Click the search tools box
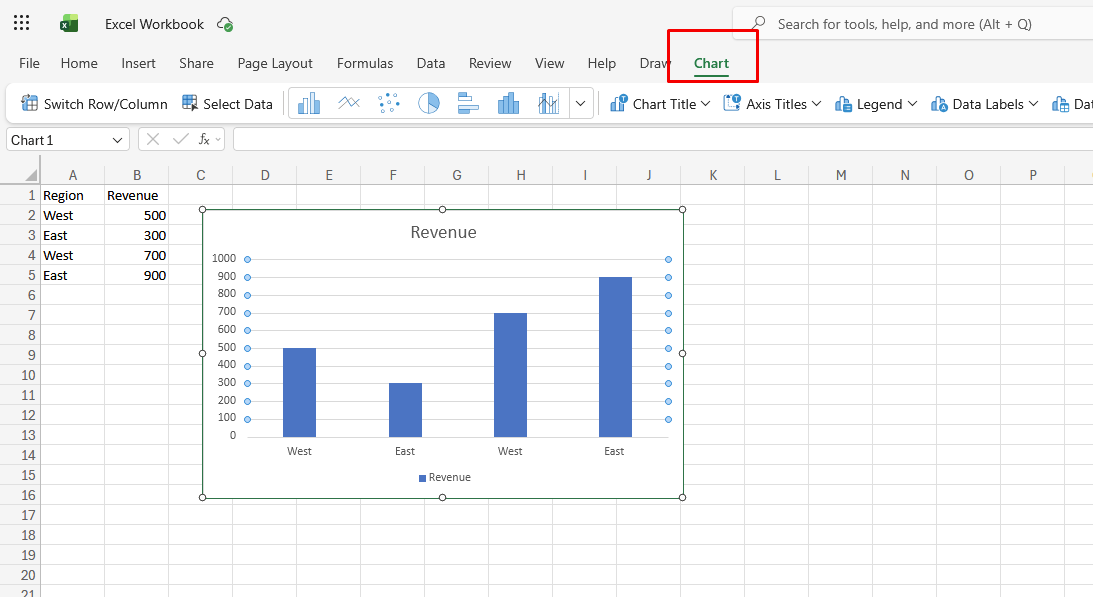1093x597 pixels. click(913, 24)
